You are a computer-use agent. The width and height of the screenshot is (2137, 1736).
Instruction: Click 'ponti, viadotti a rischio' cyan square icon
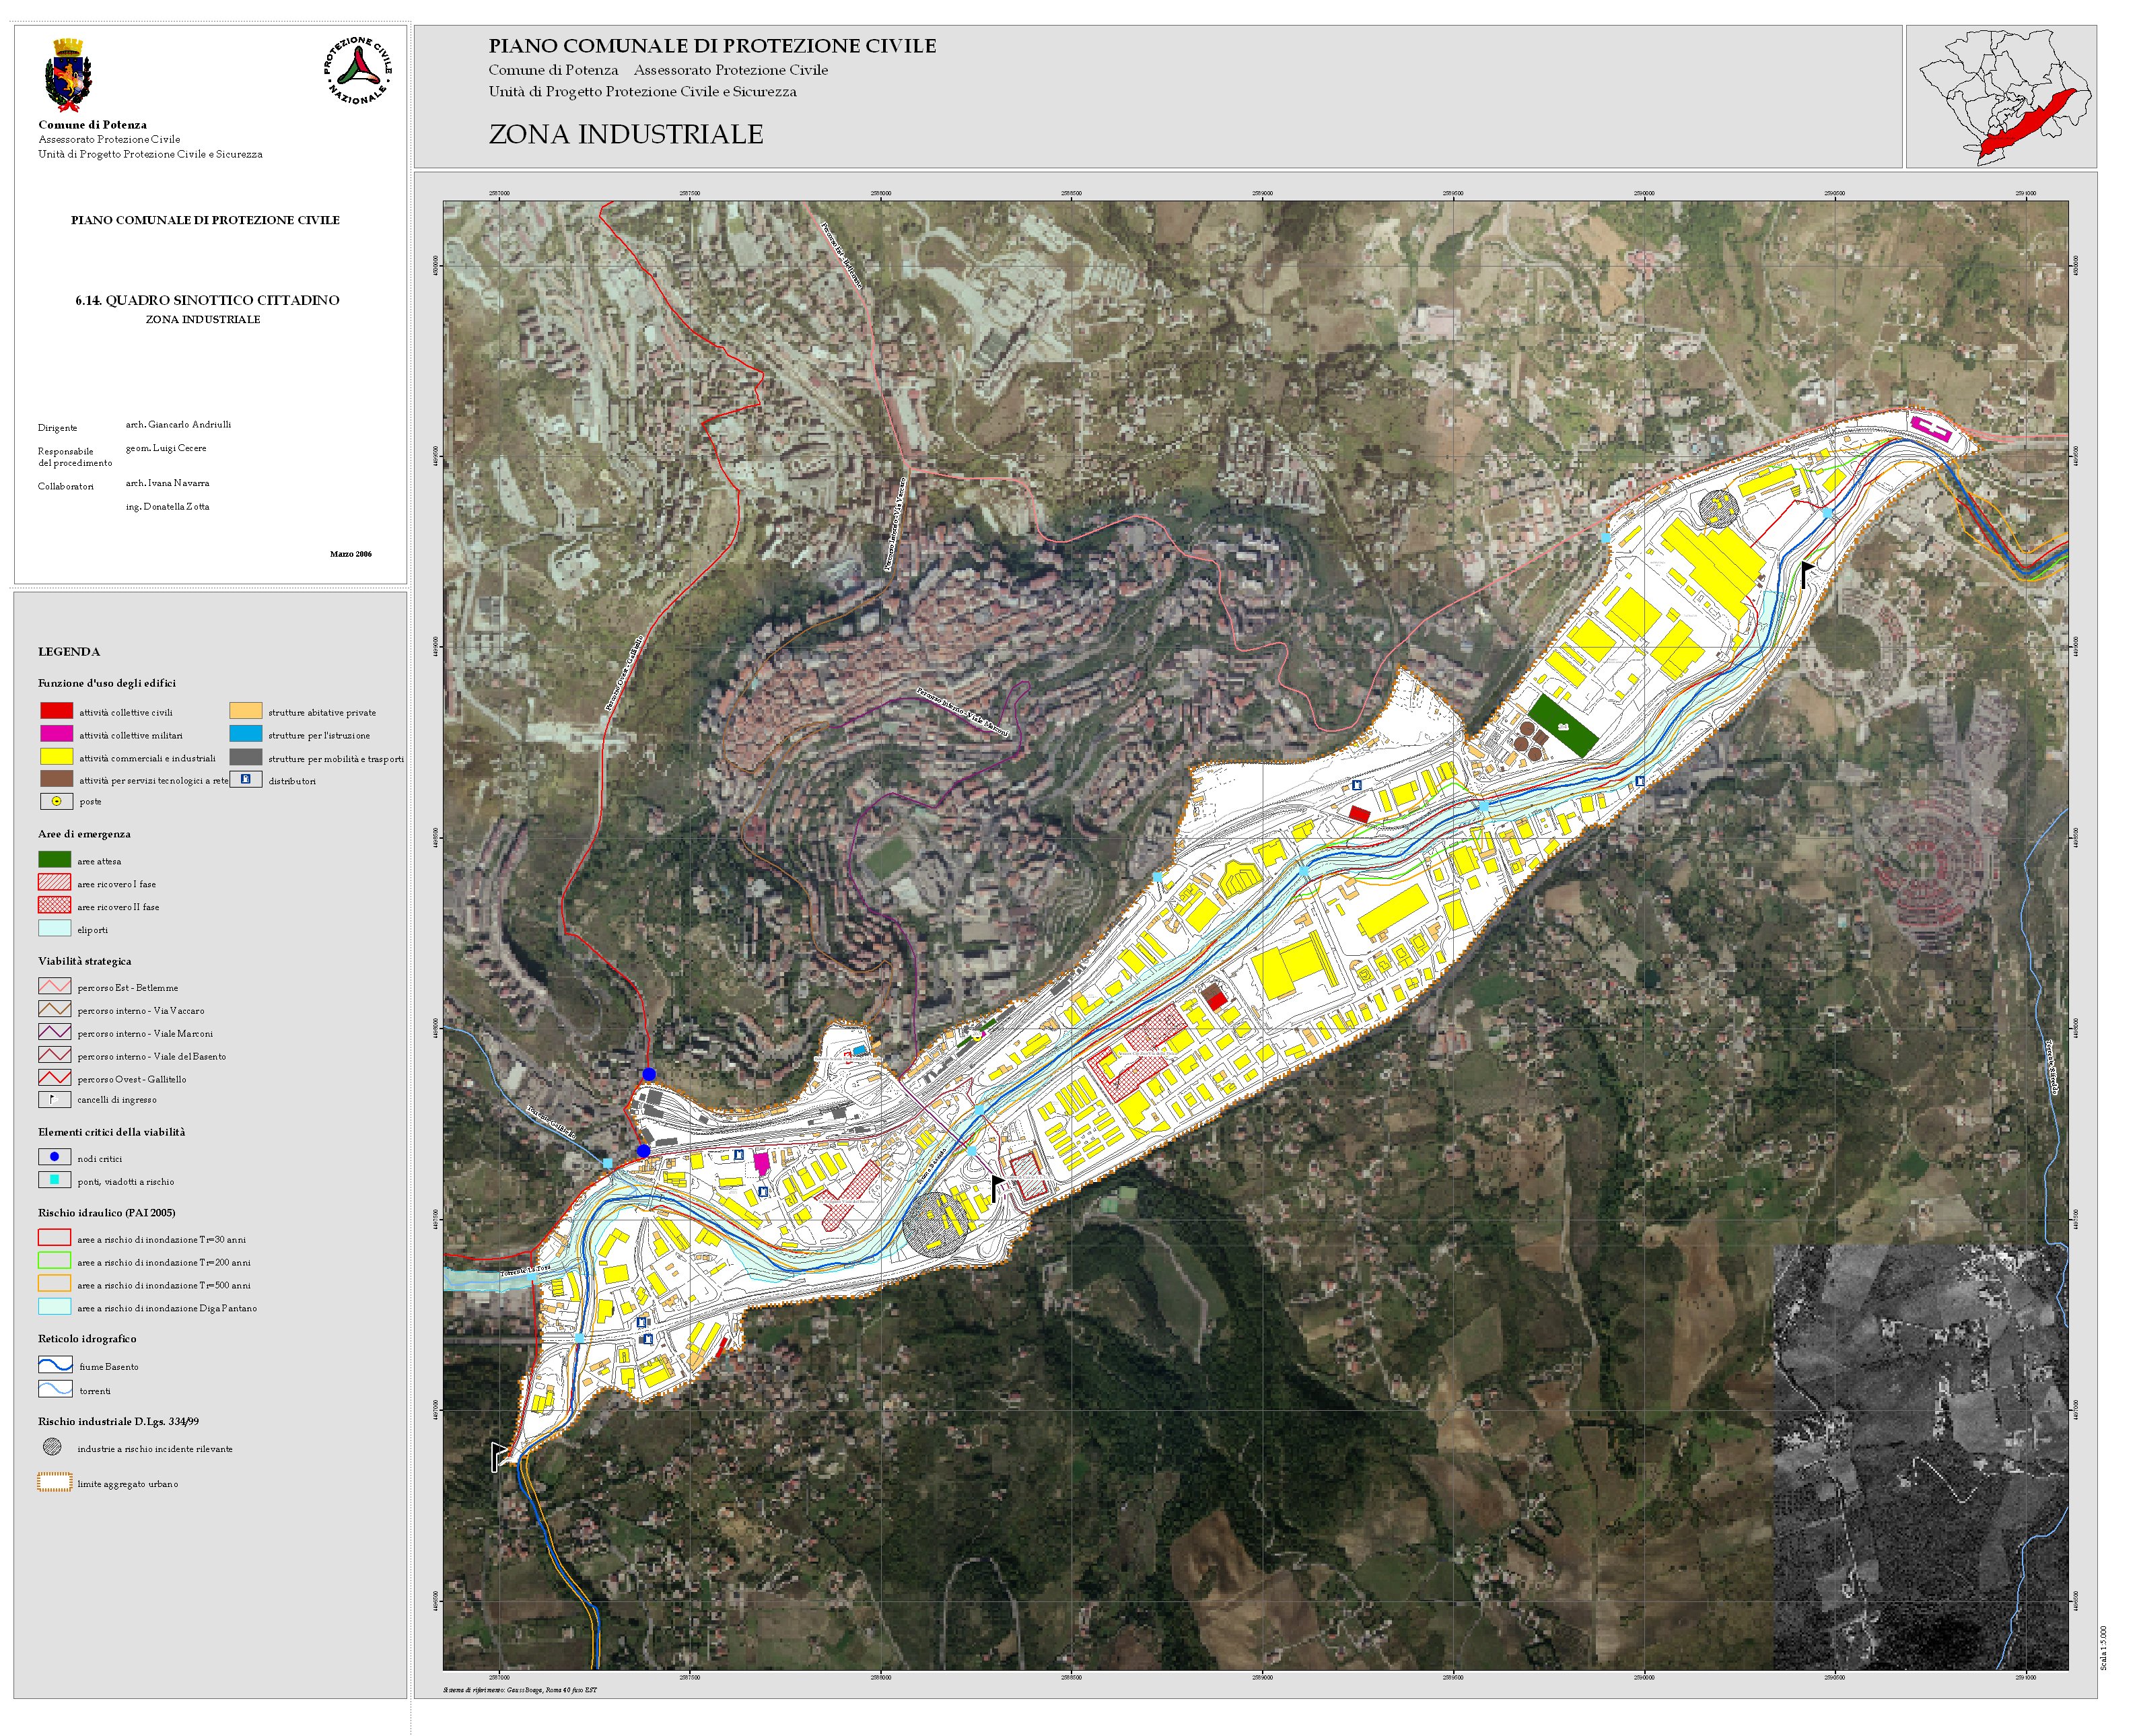[x=54, y=1180]
